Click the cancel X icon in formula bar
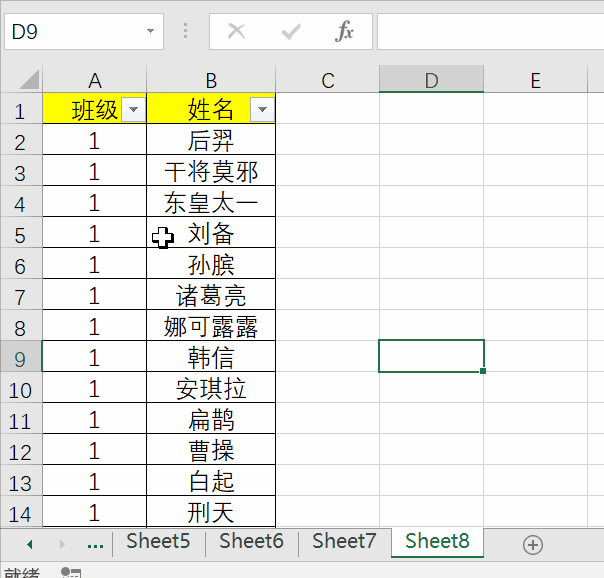The image size is (604, 578). [x=237, y=31]
